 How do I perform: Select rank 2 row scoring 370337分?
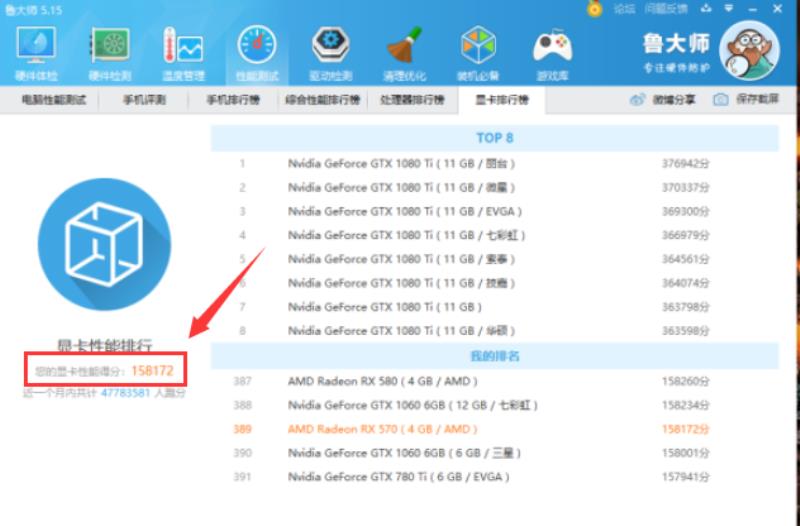(x=494, y=188)
